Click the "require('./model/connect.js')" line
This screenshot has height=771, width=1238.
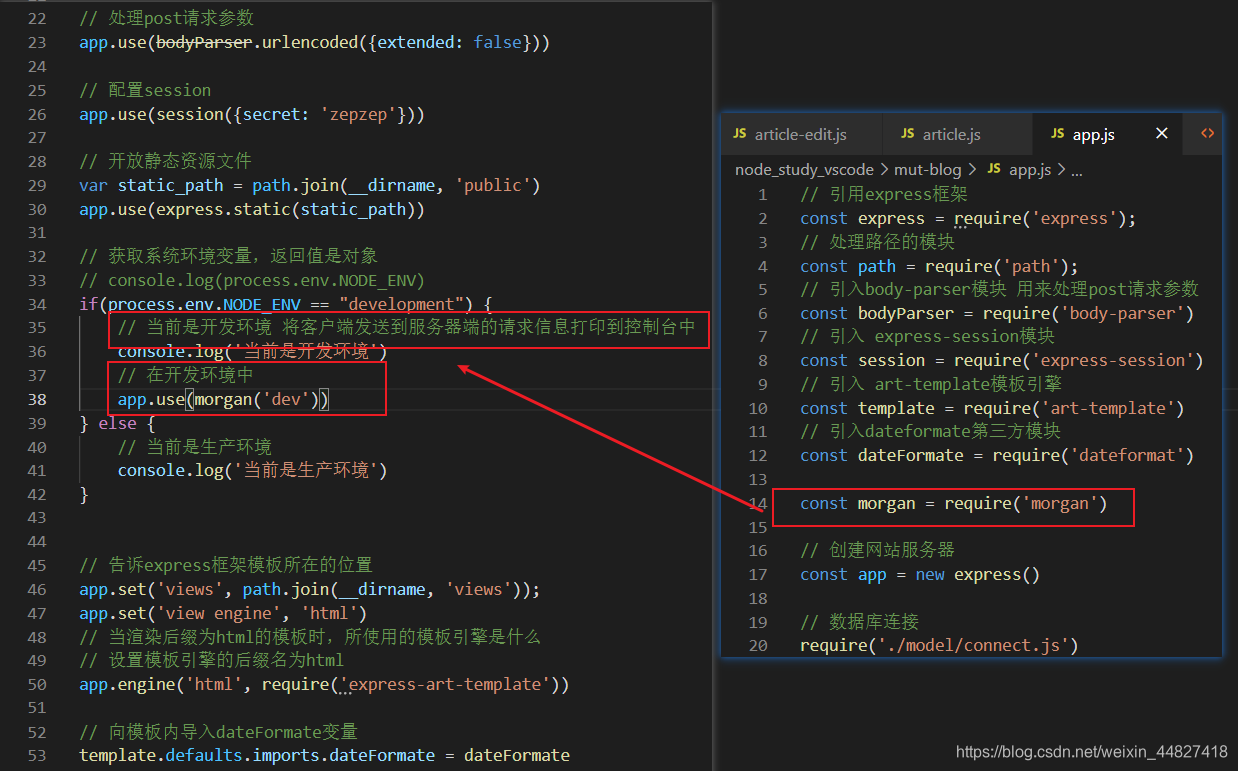click(939, 646)
